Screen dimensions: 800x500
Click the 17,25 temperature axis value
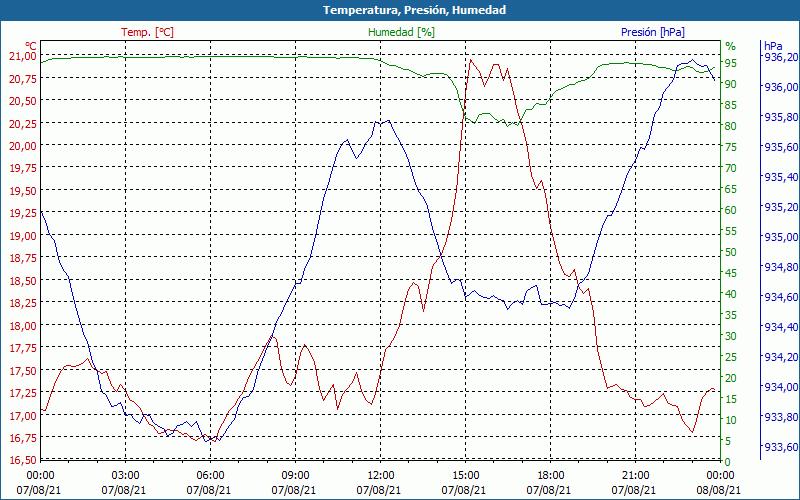pyautogui.click(x=23, y=392)
